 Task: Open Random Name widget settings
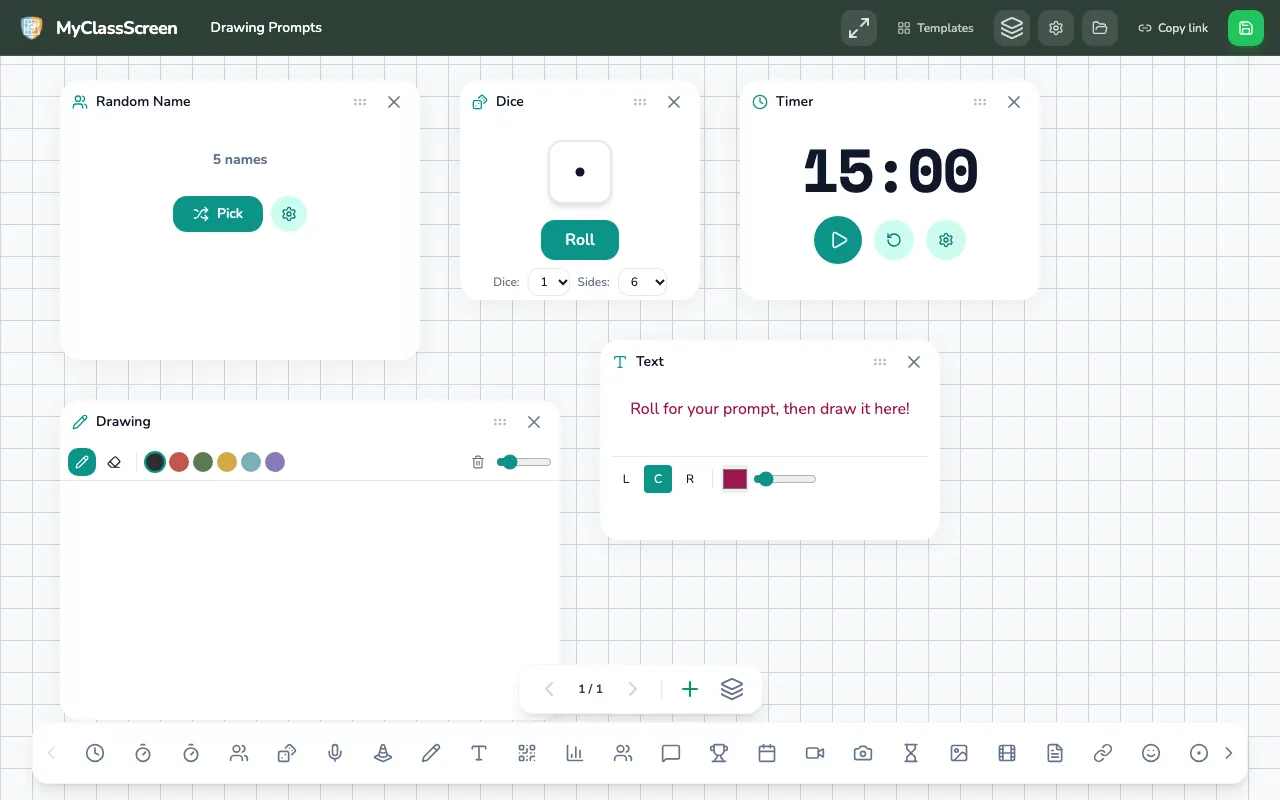289,213
